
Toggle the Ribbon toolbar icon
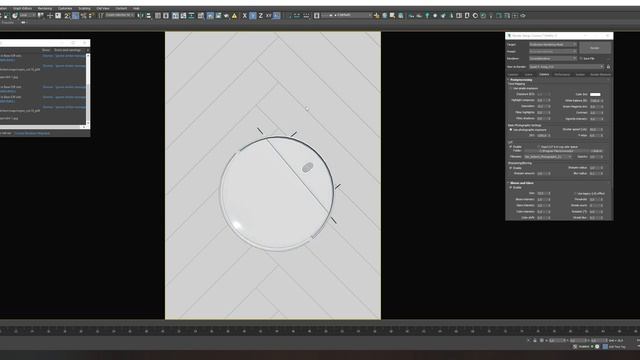pos(175,16)
